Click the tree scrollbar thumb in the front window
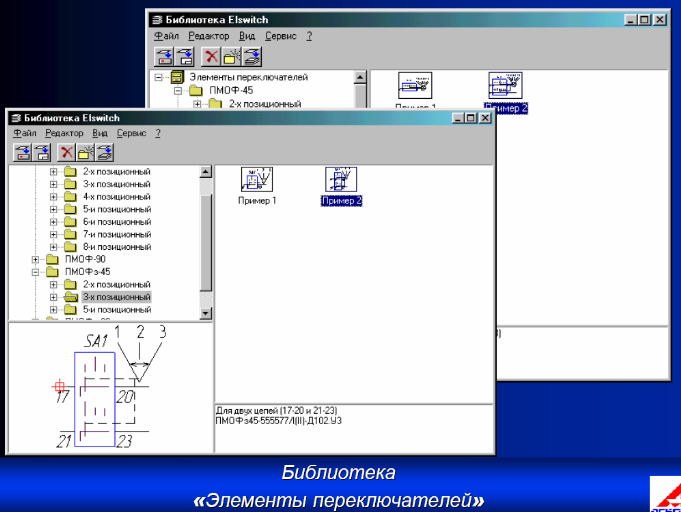This screenshot has width=681, height=512. click(205, 243)
